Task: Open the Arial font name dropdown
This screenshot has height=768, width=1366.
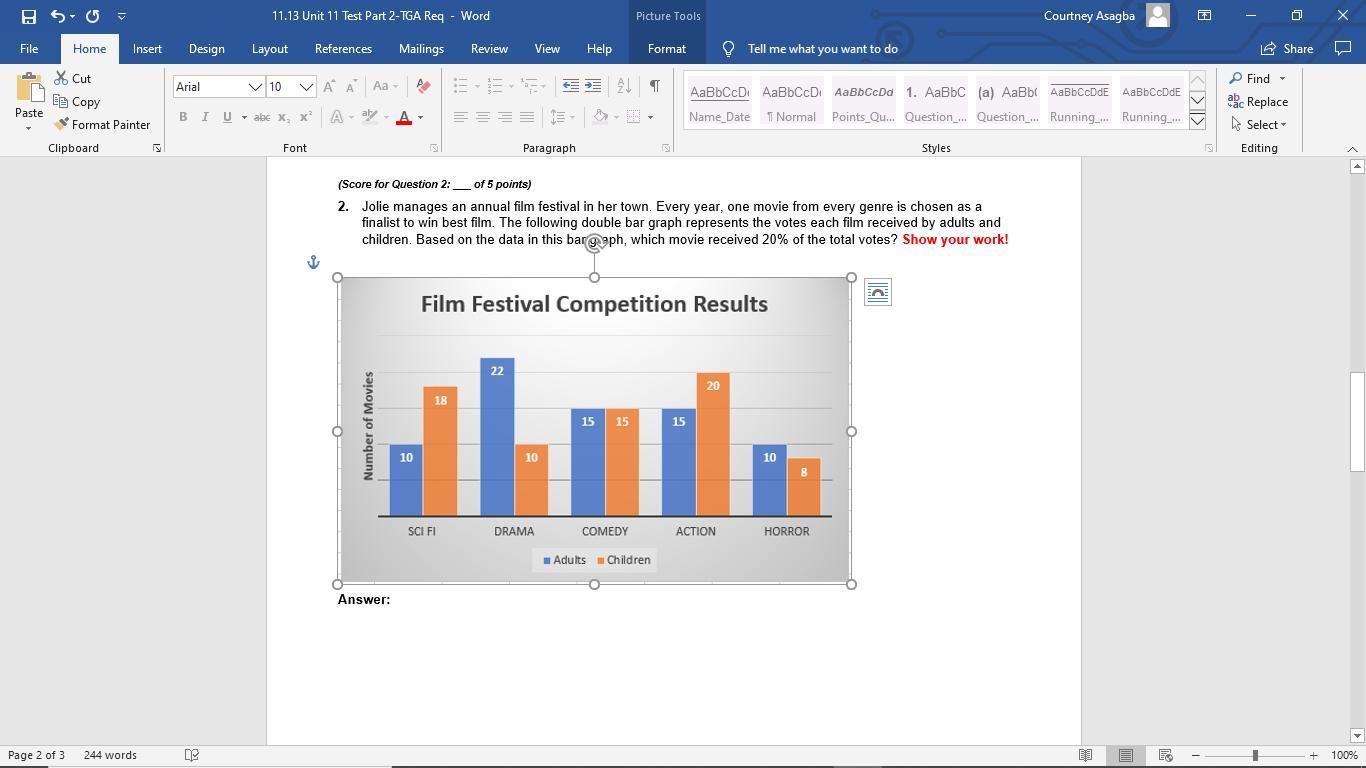Action: tap(255, 87)
